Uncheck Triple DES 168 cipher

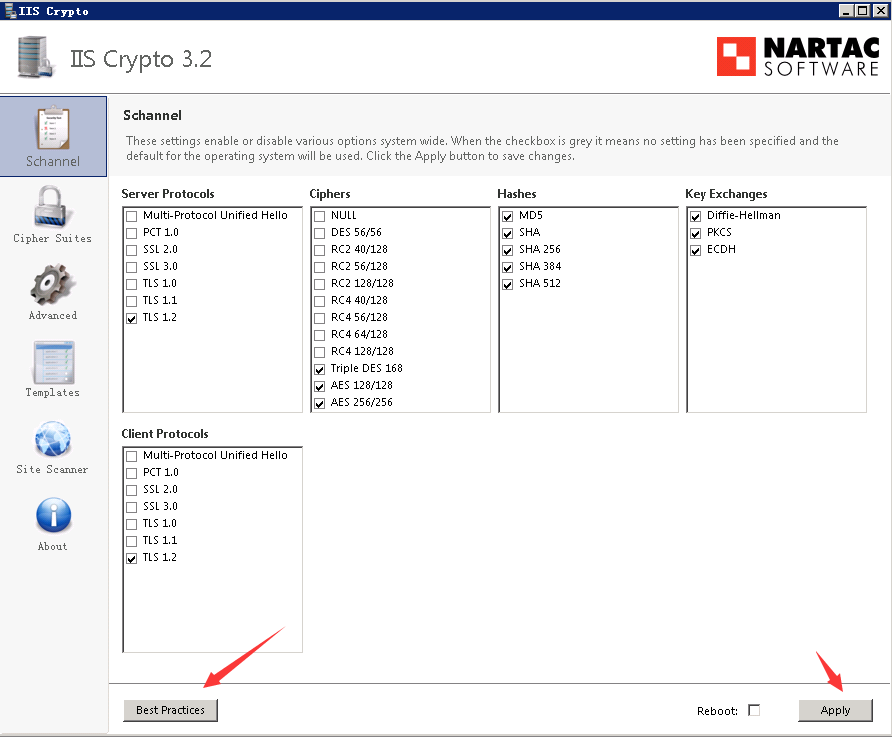[320, 368]
